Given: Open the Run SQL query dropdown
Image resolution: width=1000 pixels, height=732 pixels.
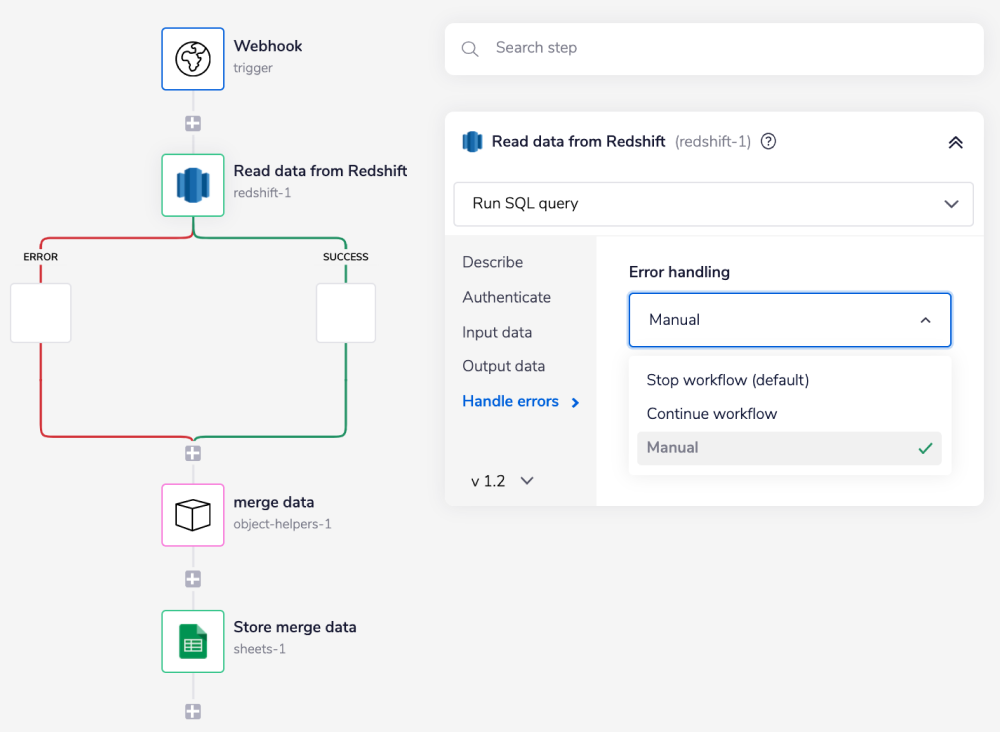Looking at the screenshot, I should coord(713,204).
